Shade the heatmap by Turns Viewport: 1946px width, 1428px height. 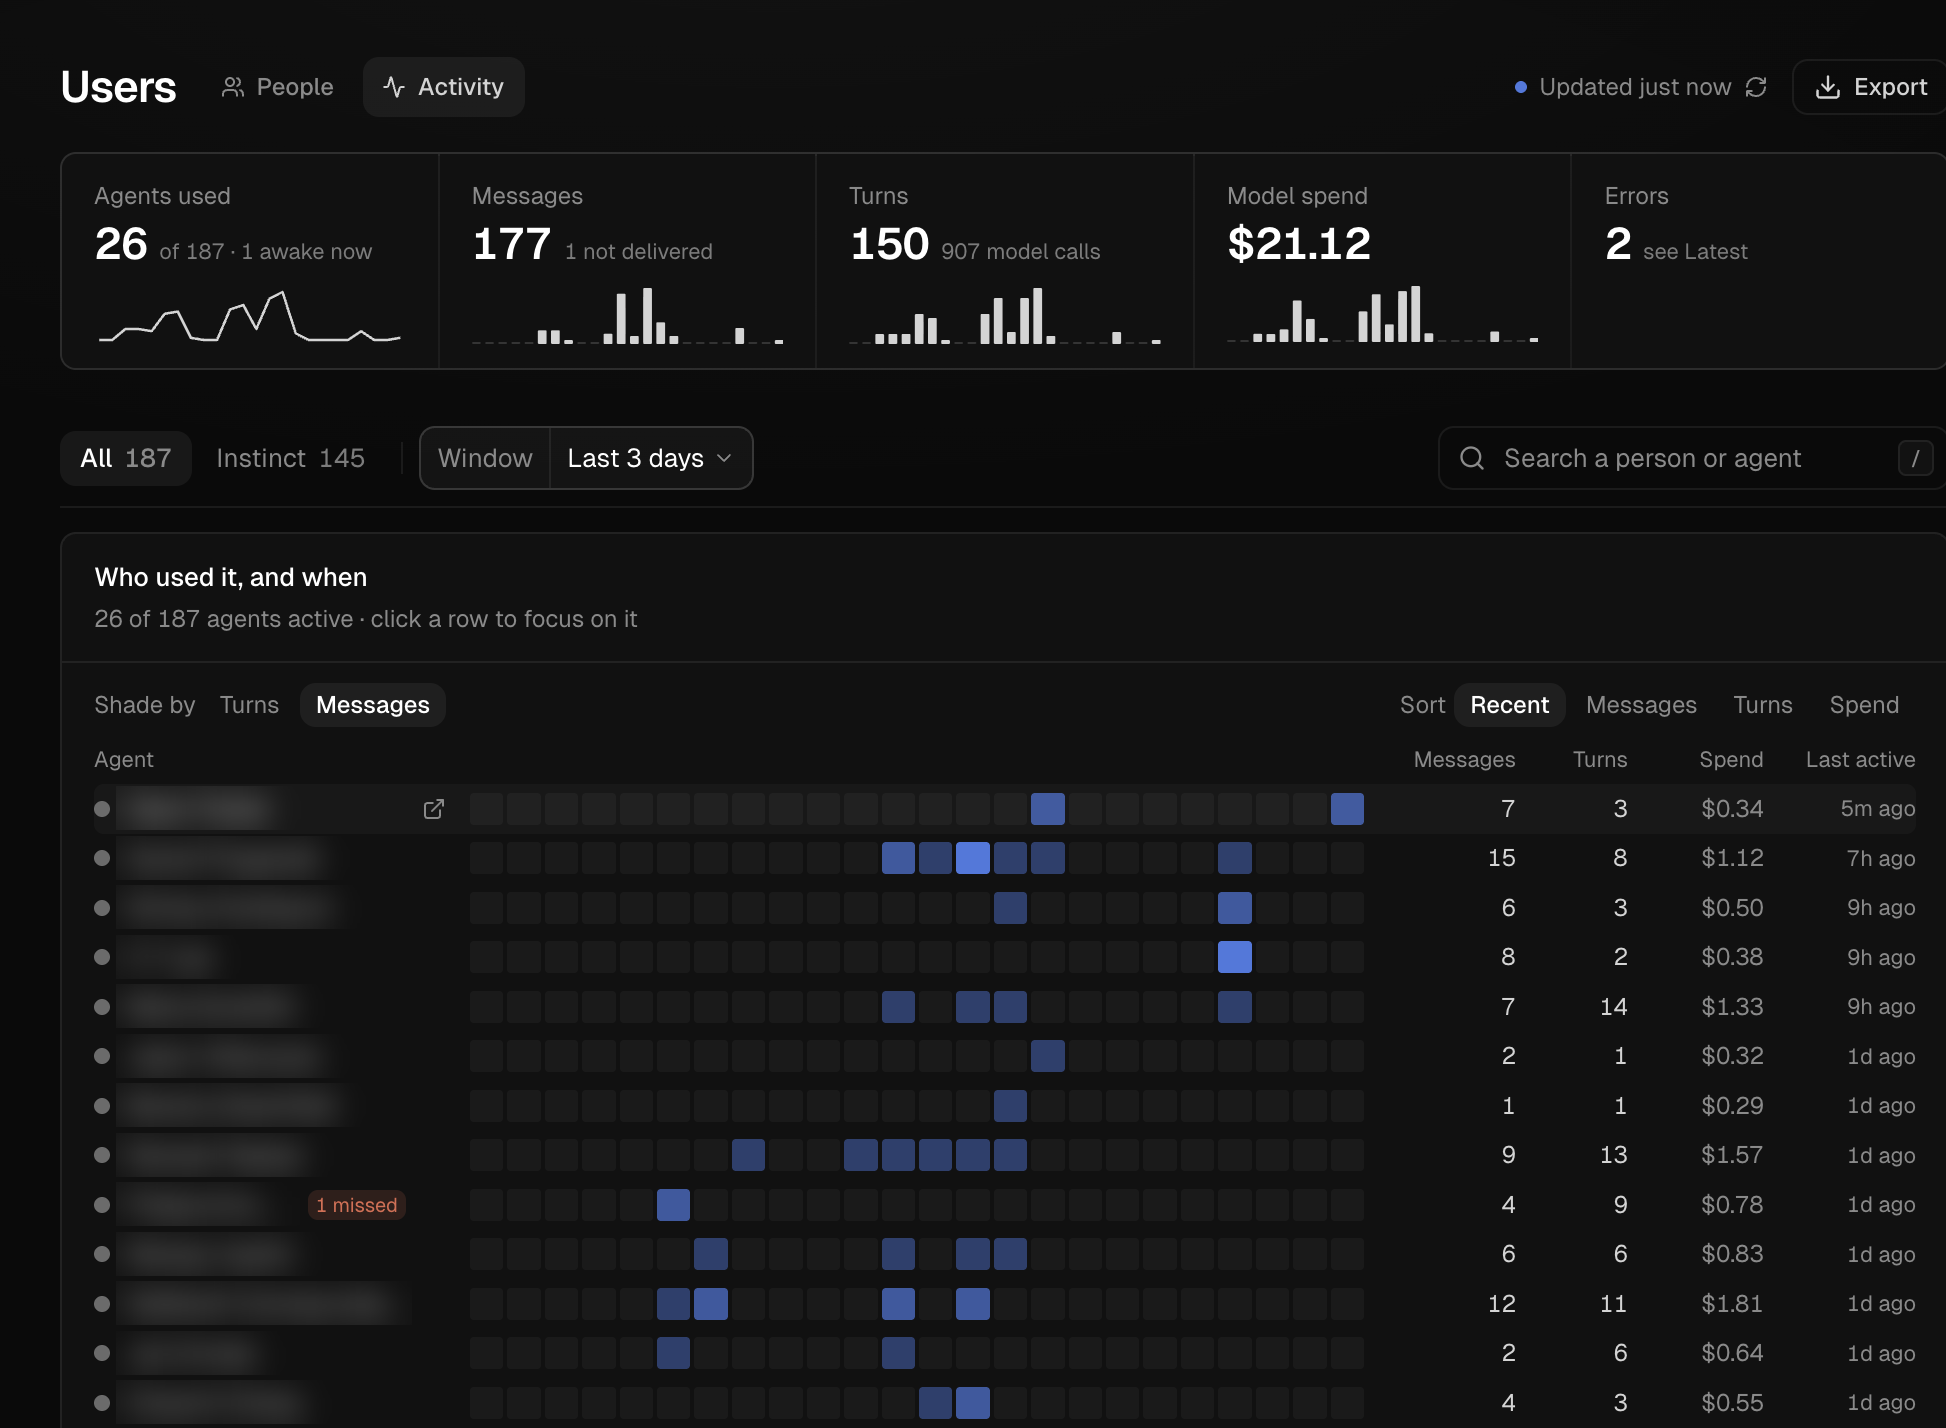[x=249, y=705]
